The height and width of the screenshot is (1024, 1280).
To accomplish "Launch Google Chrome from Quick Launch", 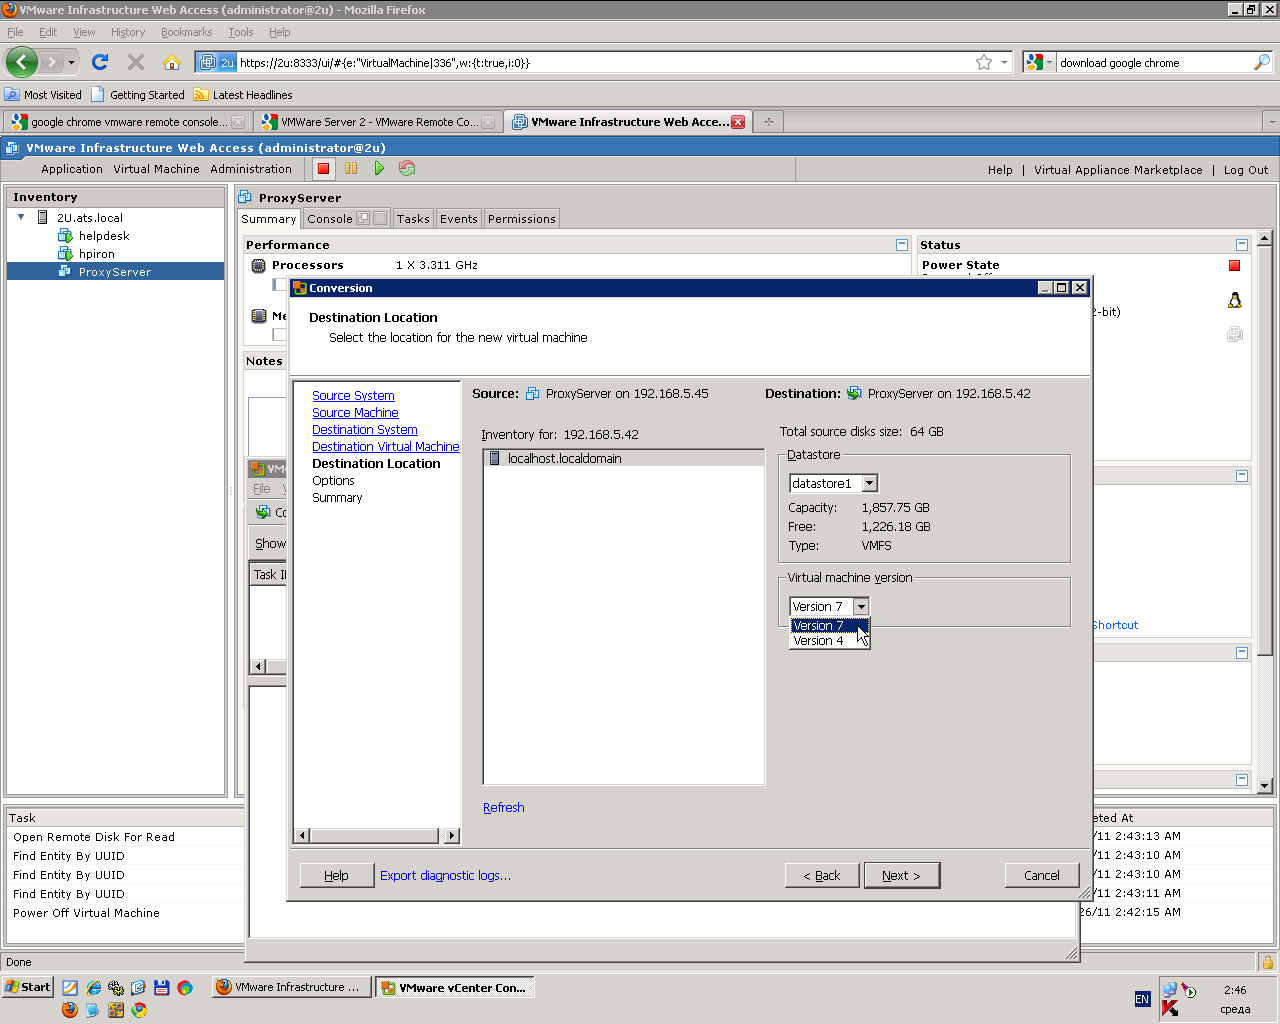I will 139,1010.
